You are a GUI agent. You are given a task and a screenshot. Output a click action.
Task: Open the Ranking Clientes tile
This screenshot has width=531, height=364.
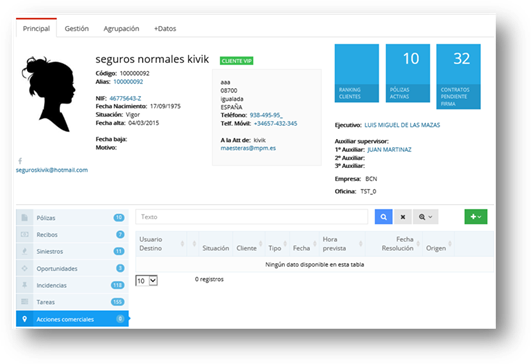click(357, 73)
